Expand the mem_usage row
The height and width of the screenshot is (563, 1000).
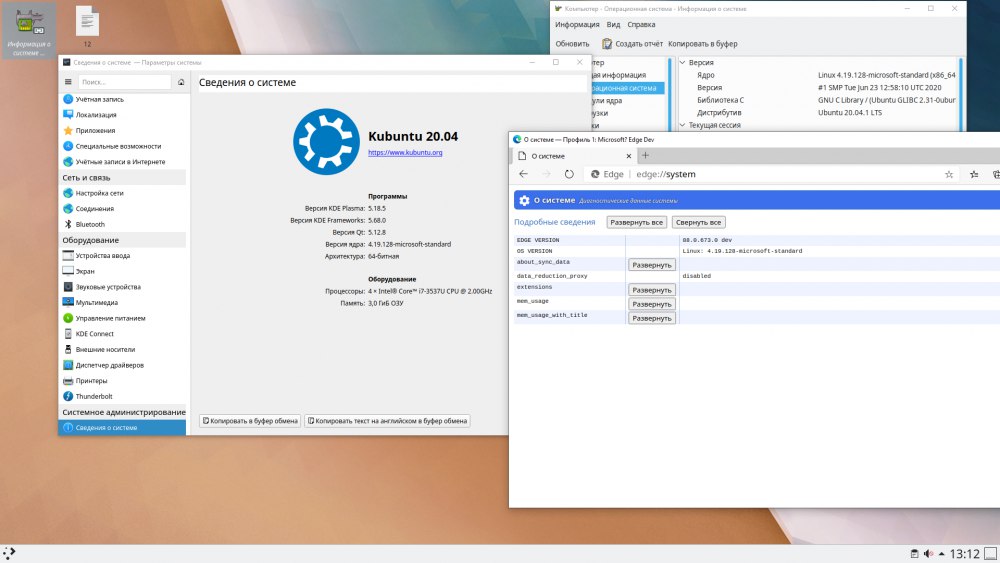coord(652,304)
